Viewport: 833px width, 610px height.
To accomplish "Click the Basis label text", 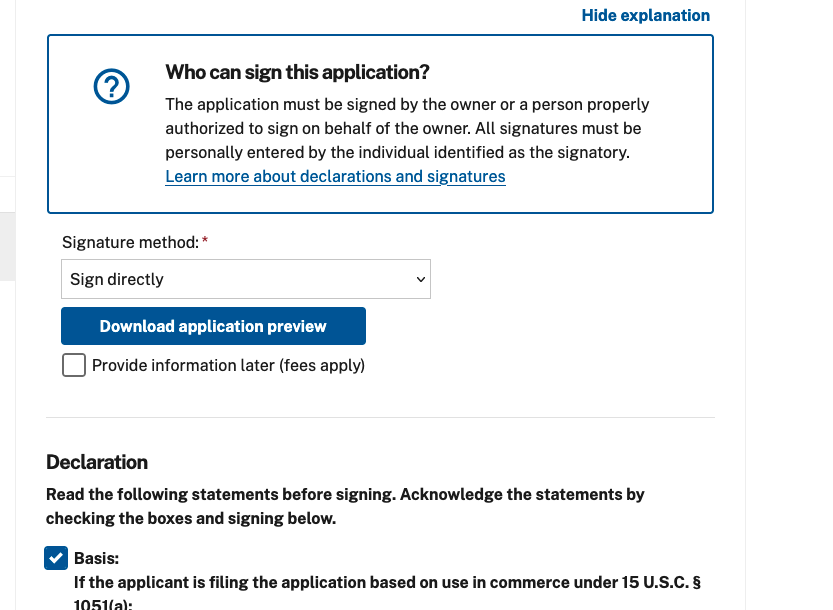I will click(97, 558).
